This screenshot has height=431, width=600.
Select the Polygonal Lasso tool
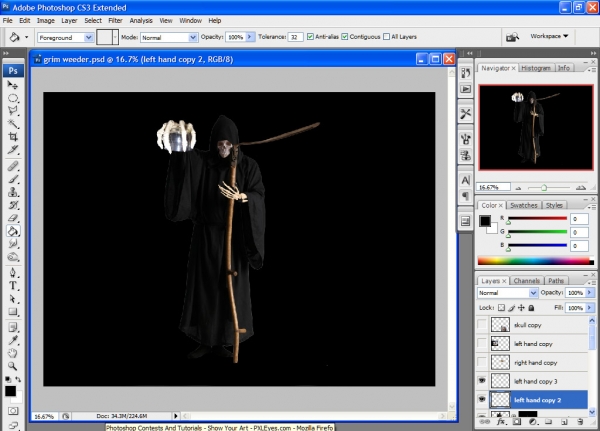pos(13,111)
